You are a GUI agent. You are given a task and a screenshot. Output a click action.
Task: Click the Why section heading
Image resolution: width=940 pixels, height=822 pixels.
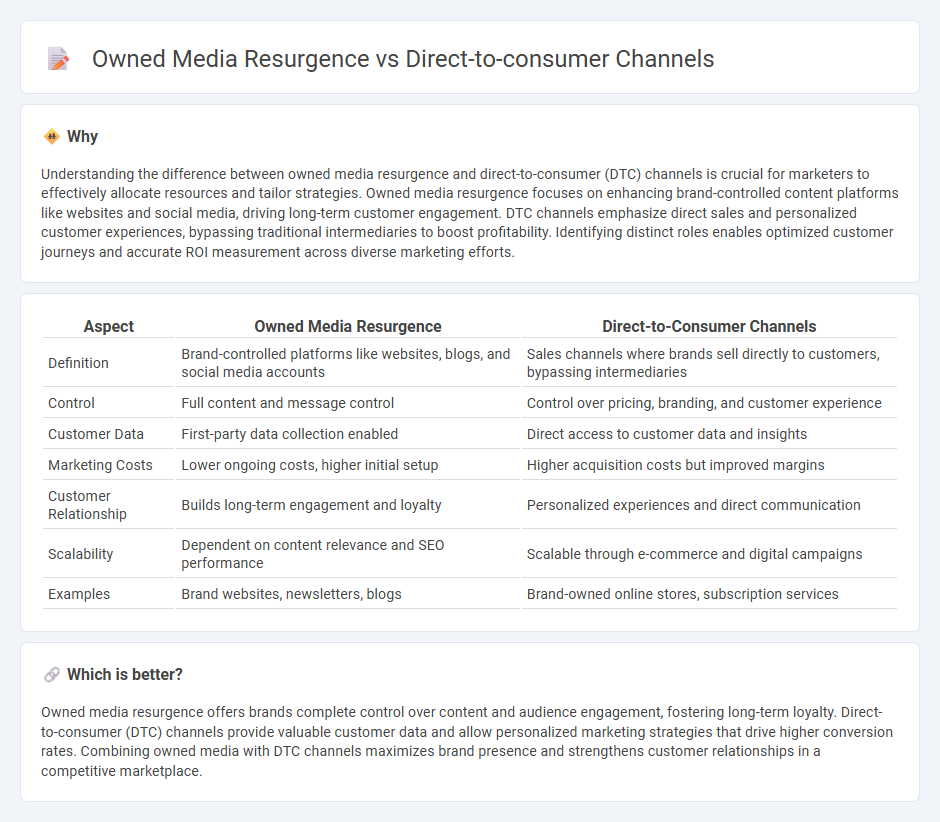82,137
